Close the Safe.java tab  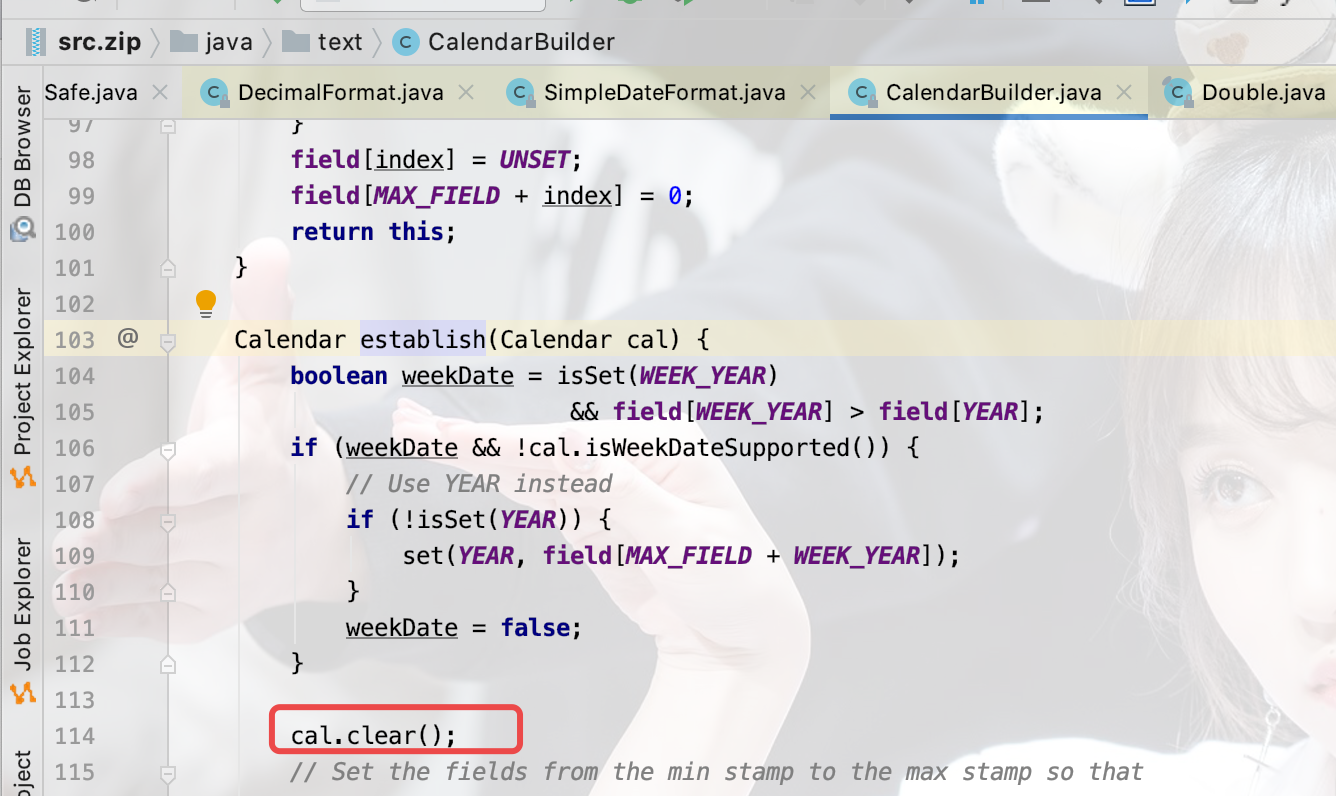coord(159,93)
